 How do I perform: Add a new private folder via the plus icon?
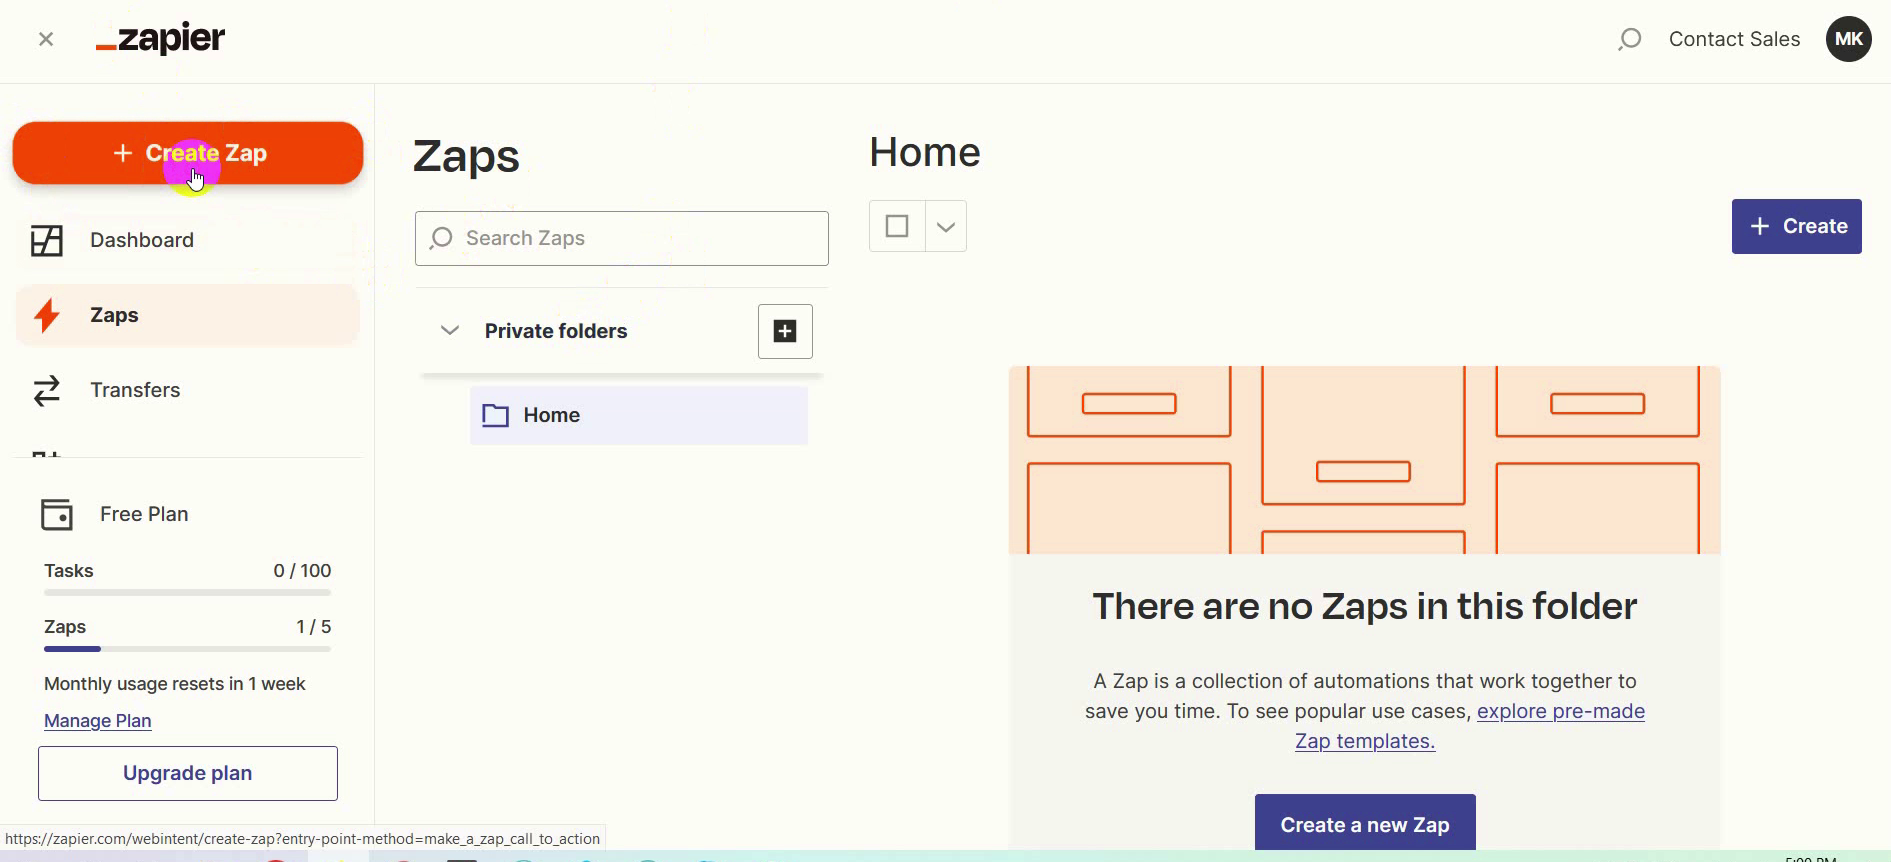click(785, 331)
